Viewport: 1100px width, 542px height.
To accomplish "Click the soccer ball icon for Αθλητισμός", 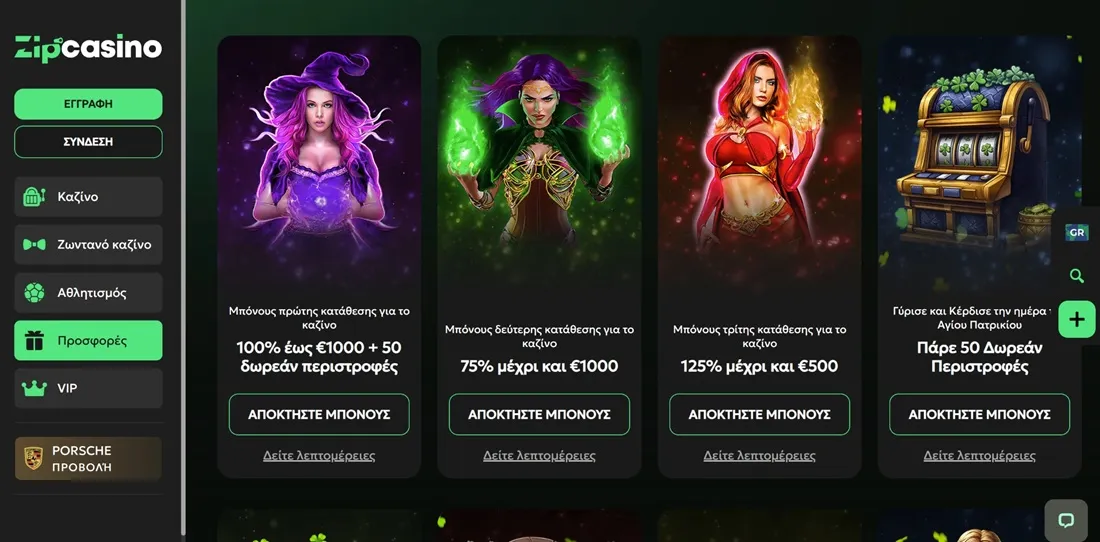I will tap(34, 292).
